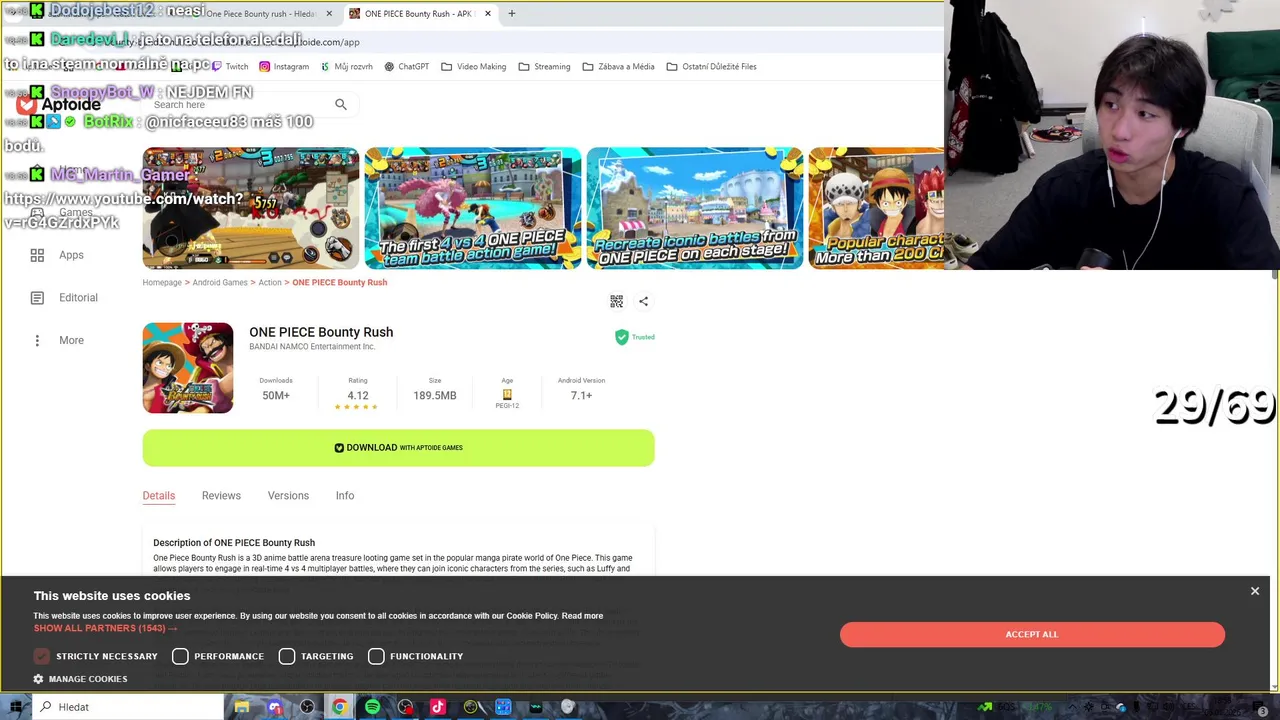Screen dimensions: 1280x720
Task: Open the Video Making bookmarks folder
Action: point(472,66)
